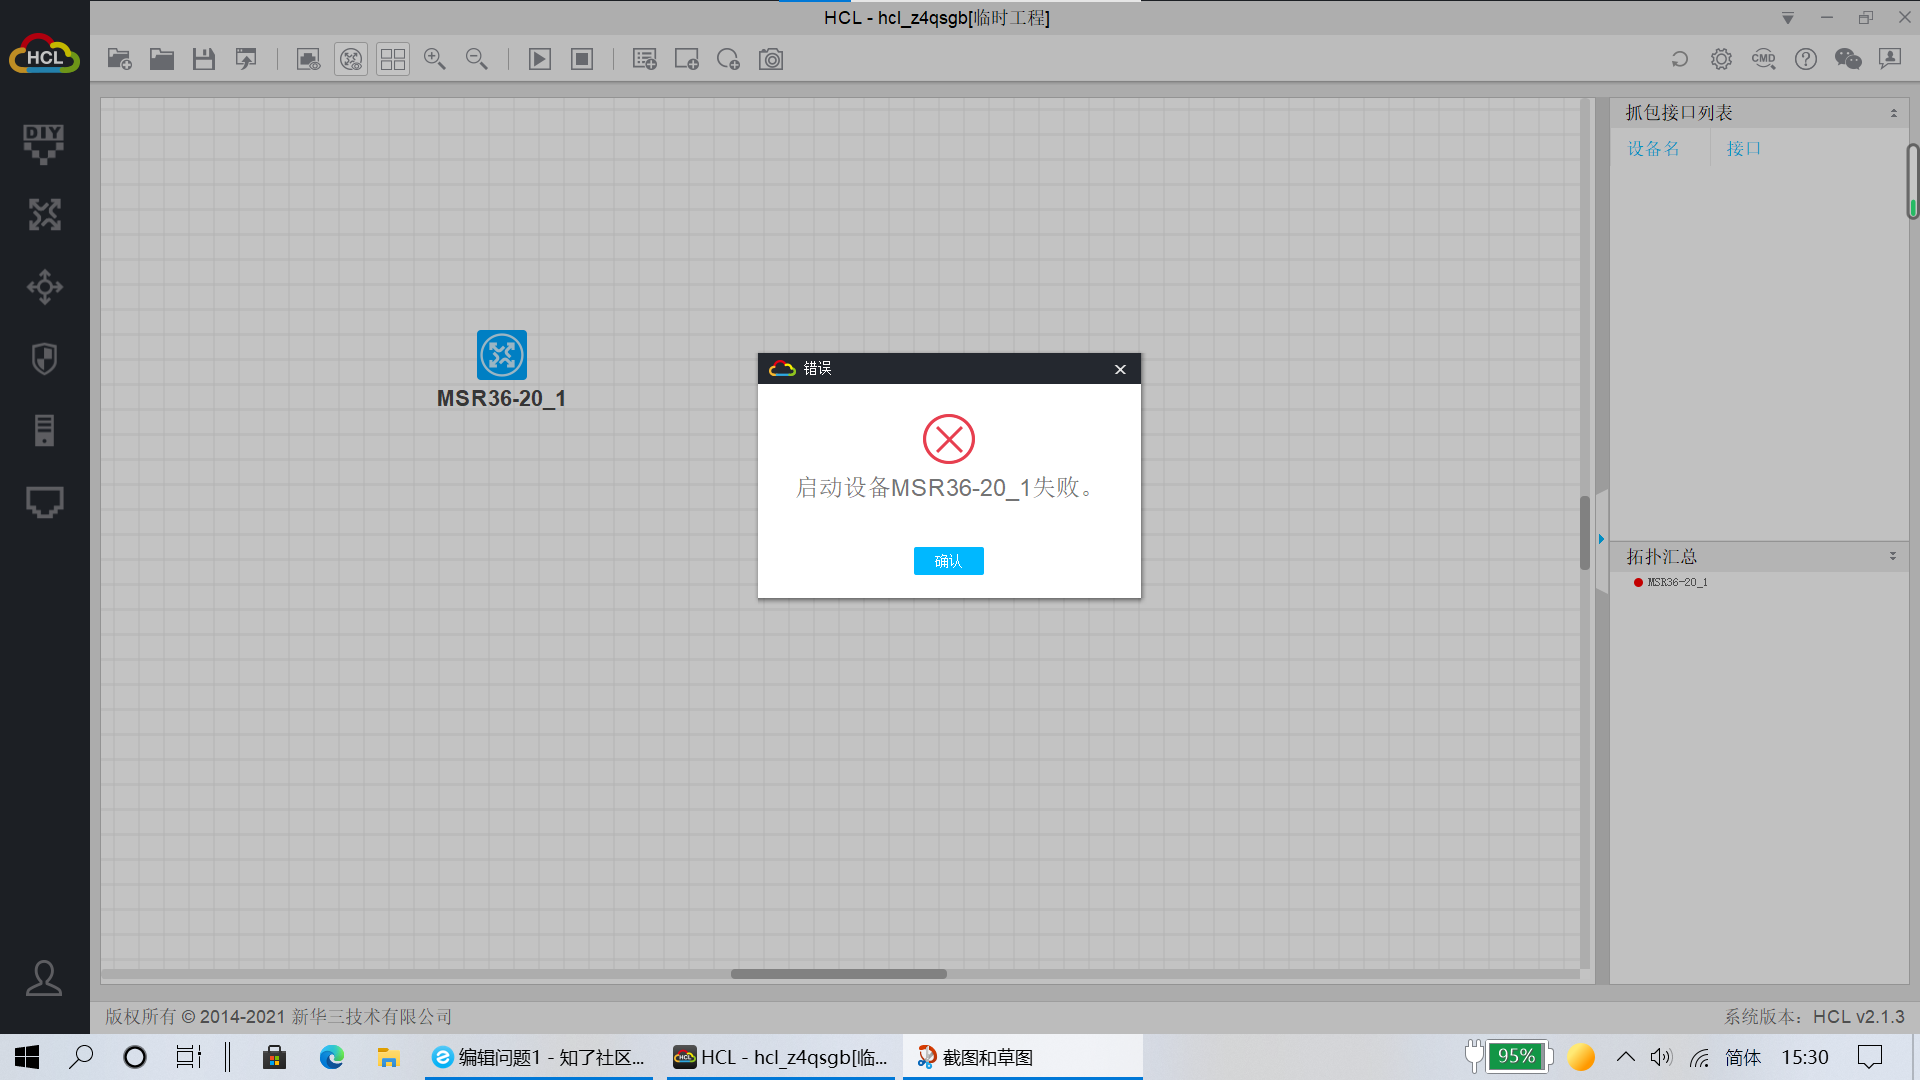The width and height of the screenshot is (1920, 1080).
Task: Select MSR36-20_1 in topology summary
Action: point(1677,582)
